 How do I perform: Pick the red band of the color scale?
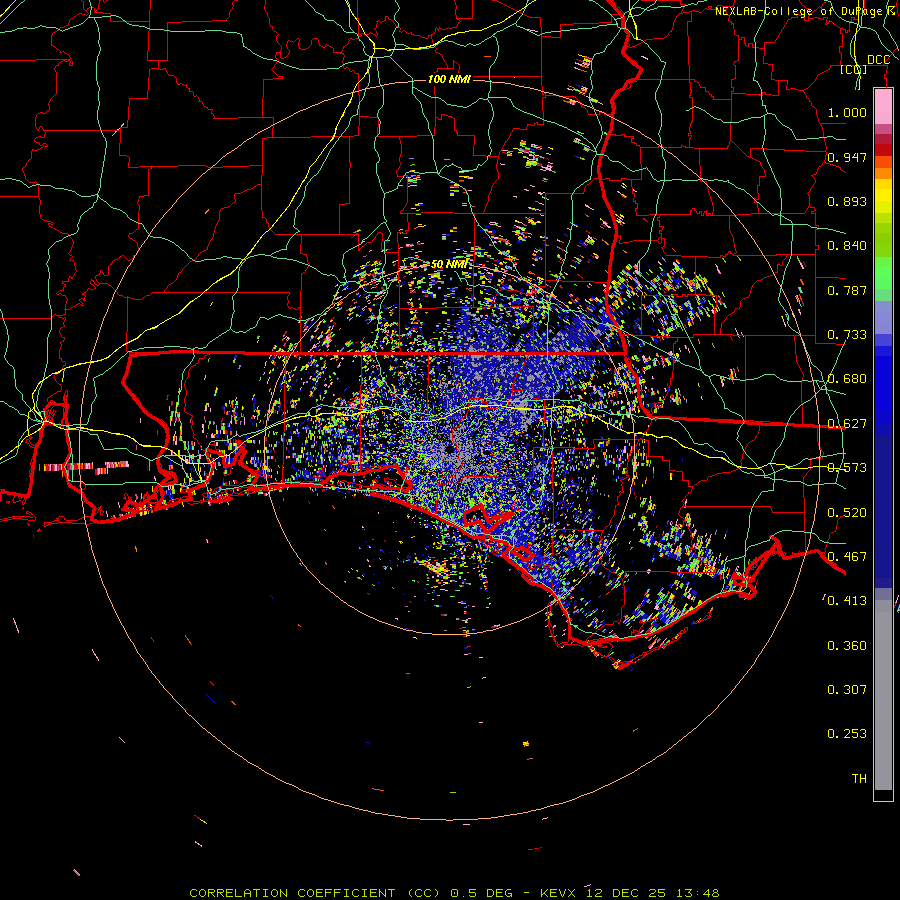[883, 150]
